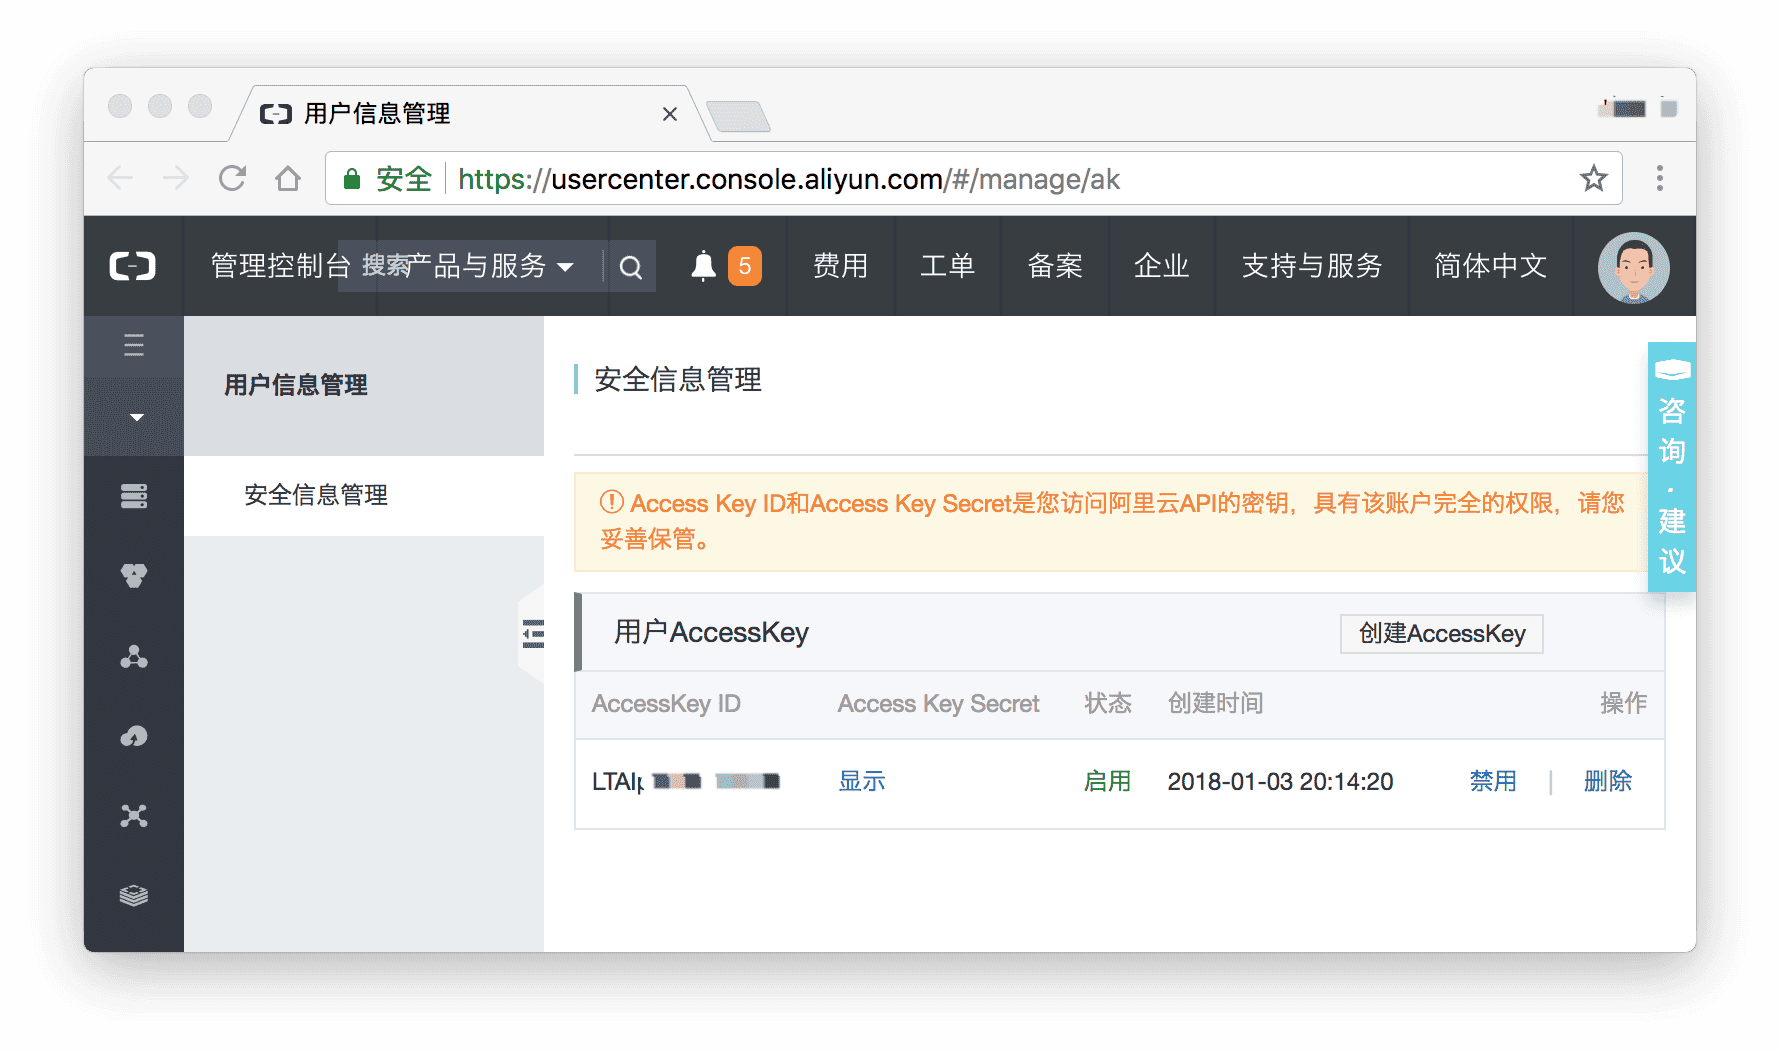Switch language via 简体中文 menu item
The height and width of the screenshot is (1052, 1780).
[x=1489, y=266]
